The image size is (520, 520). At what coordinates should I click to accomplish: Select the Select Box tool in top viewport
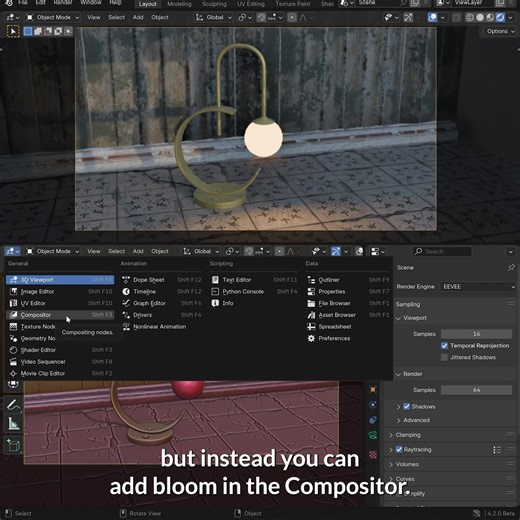click(x=13, y=31)
